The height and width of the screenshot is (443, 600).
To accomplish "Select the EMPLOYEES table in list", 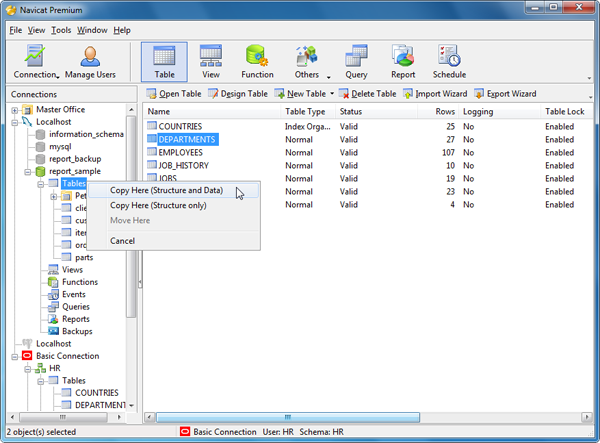I will (x=181, y=152).
